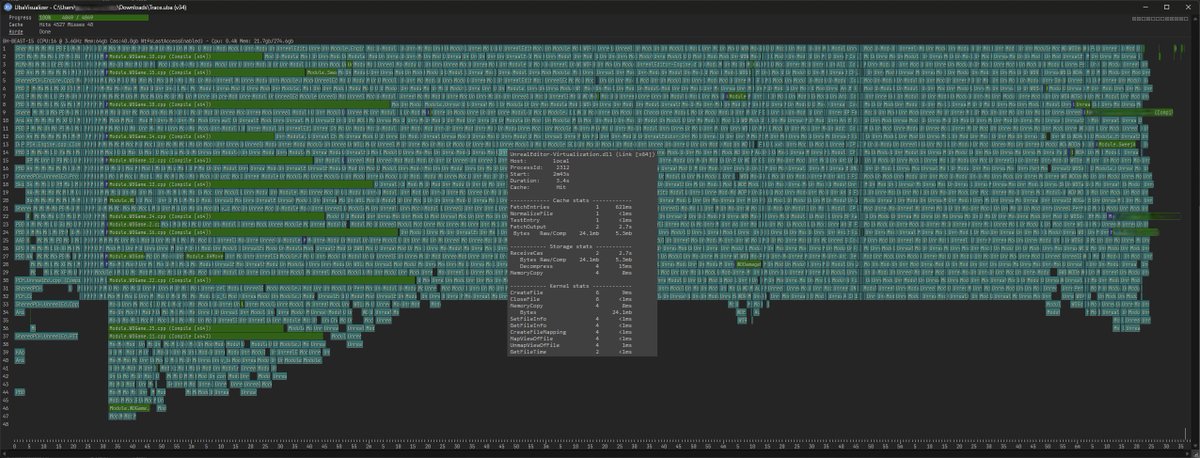
Task: Click the UnrealEditor-Virtualization.dll tooltip title
Action: (582, 155)
